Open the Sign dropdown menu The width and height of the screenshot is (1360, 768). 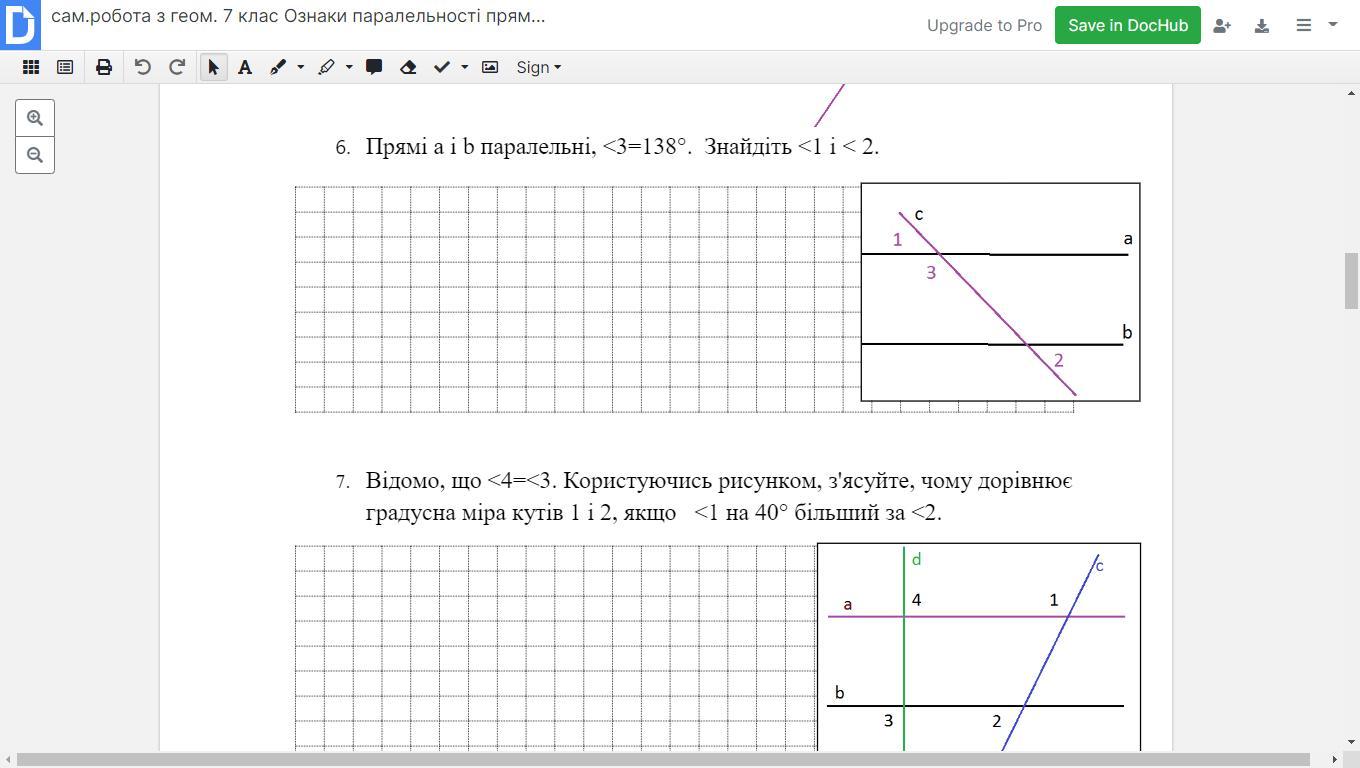(x=538, y=67)
